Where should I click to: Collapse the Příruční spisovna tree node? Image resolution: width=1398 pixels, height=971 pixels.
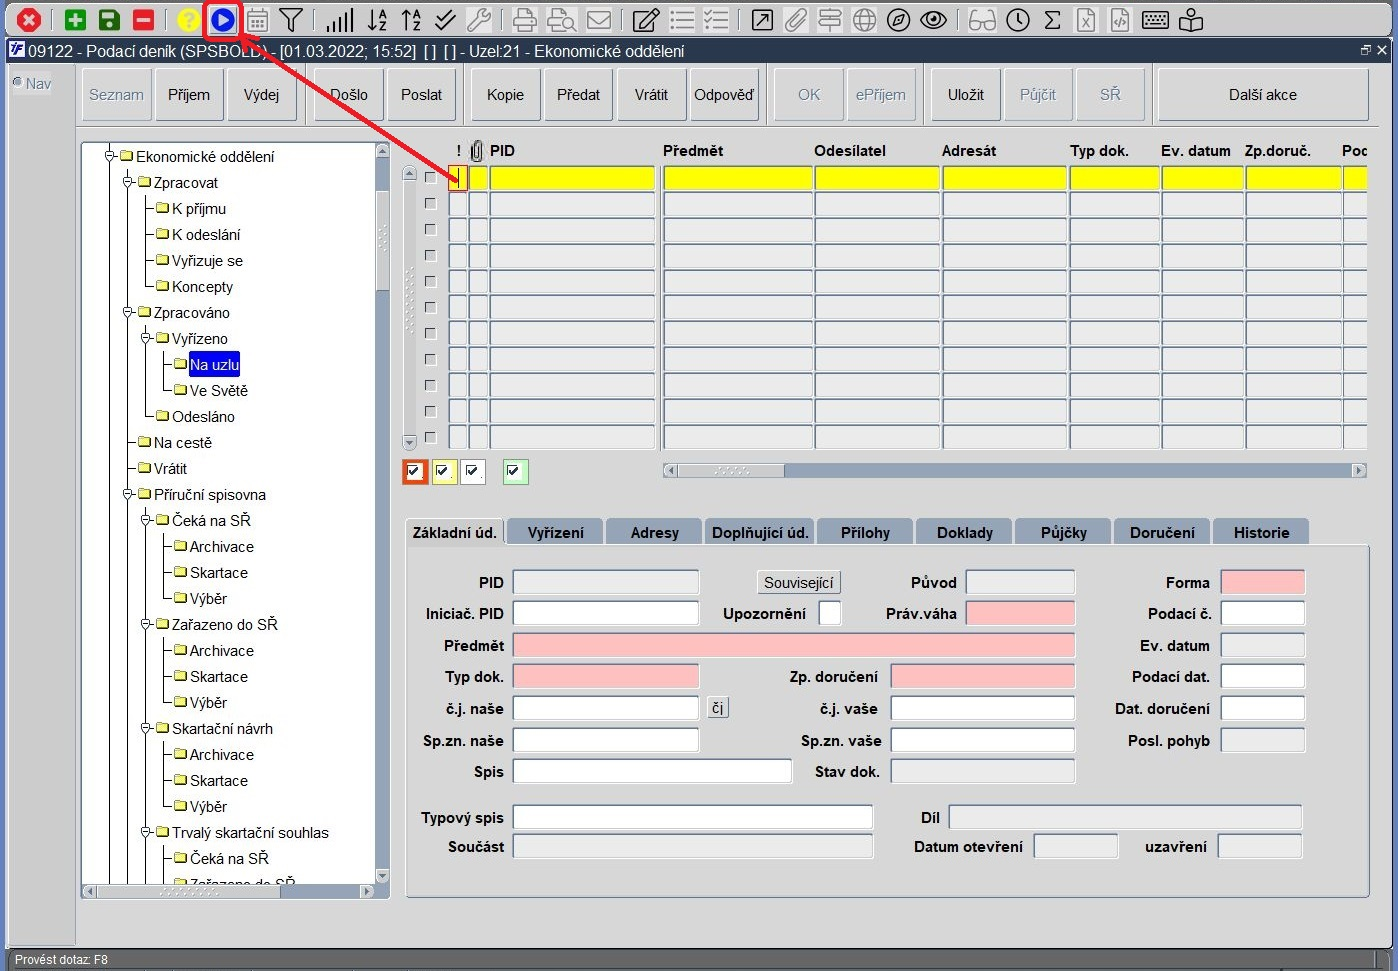[128, 494]
